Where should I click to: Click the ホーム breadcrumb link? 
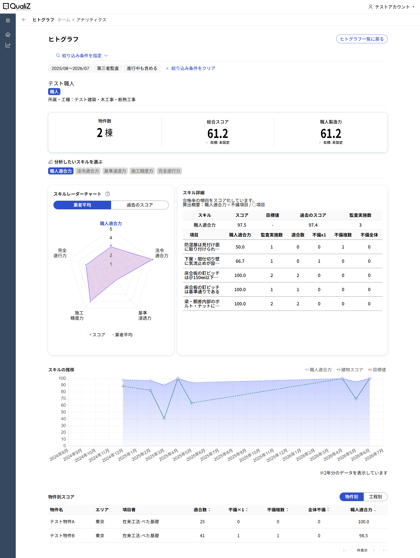tap(64, 20)
